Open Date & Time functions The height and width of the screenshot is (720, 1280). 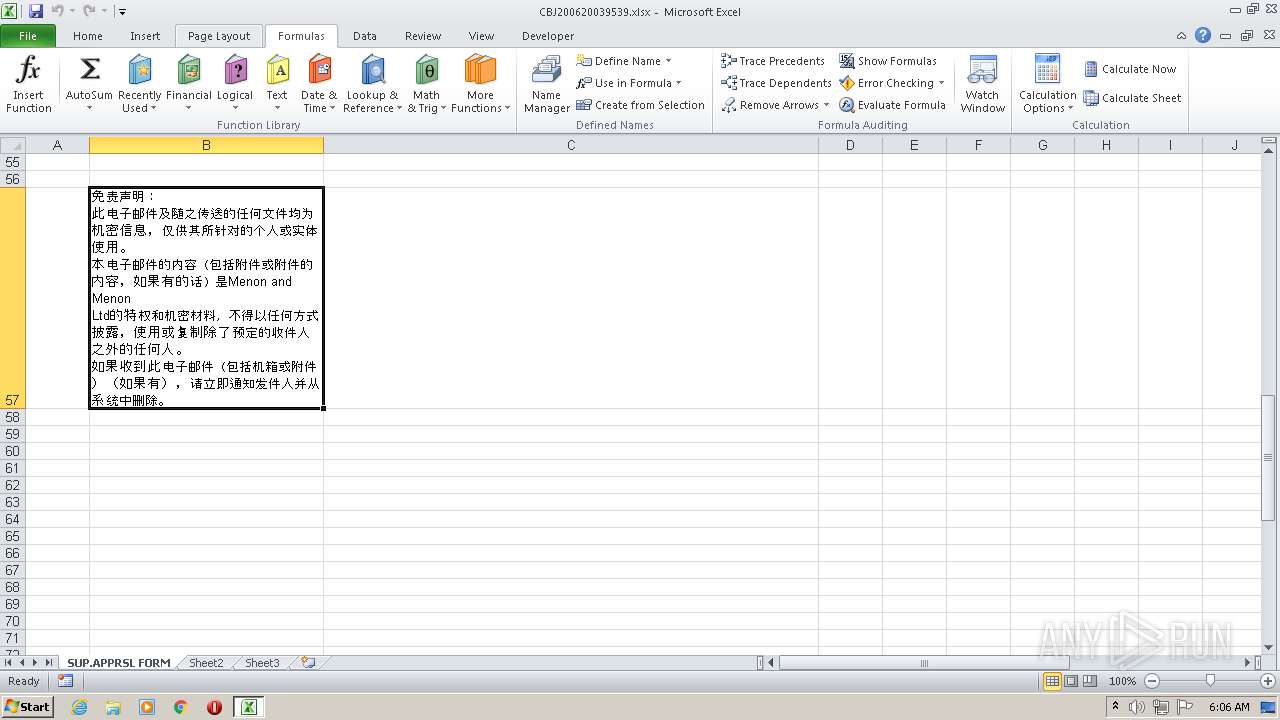point(319,85)
